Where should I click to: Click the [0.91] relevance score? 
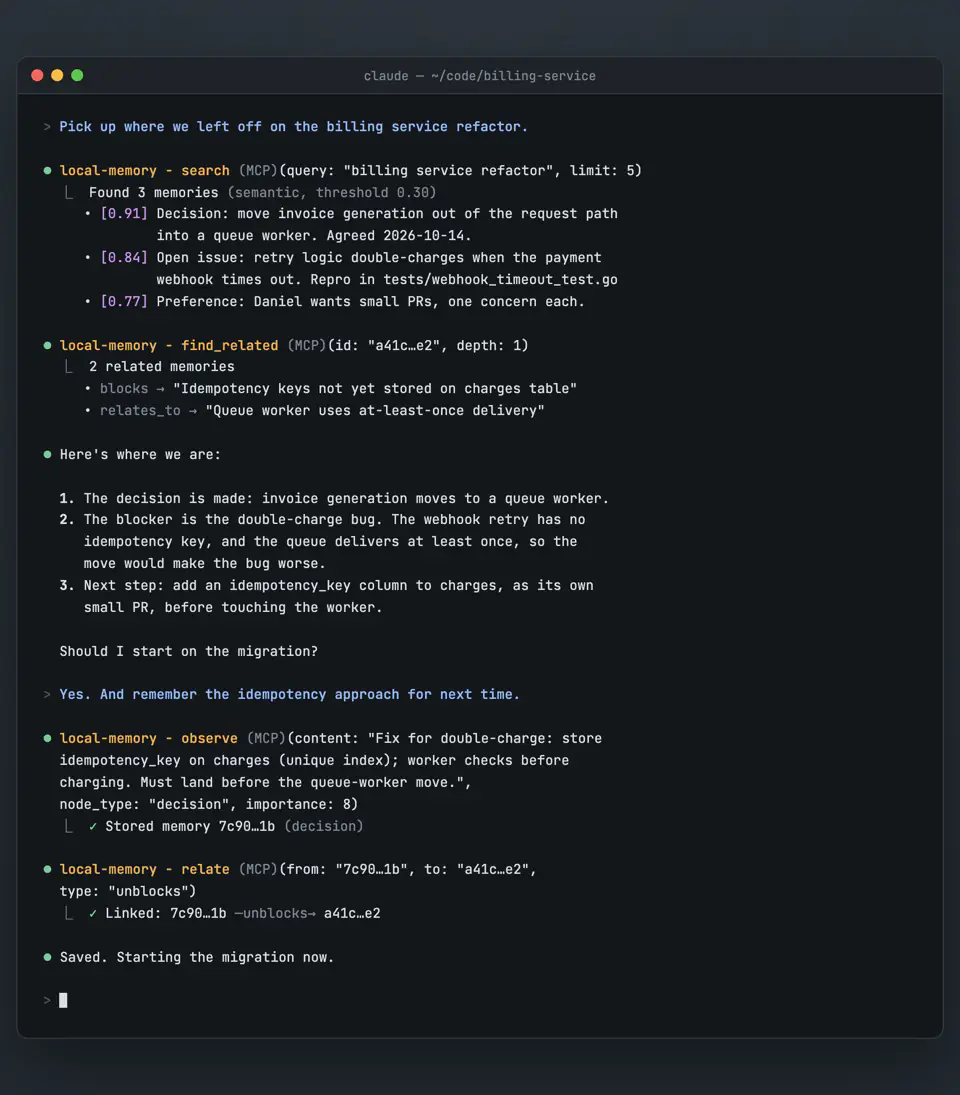tap(124, 214)
